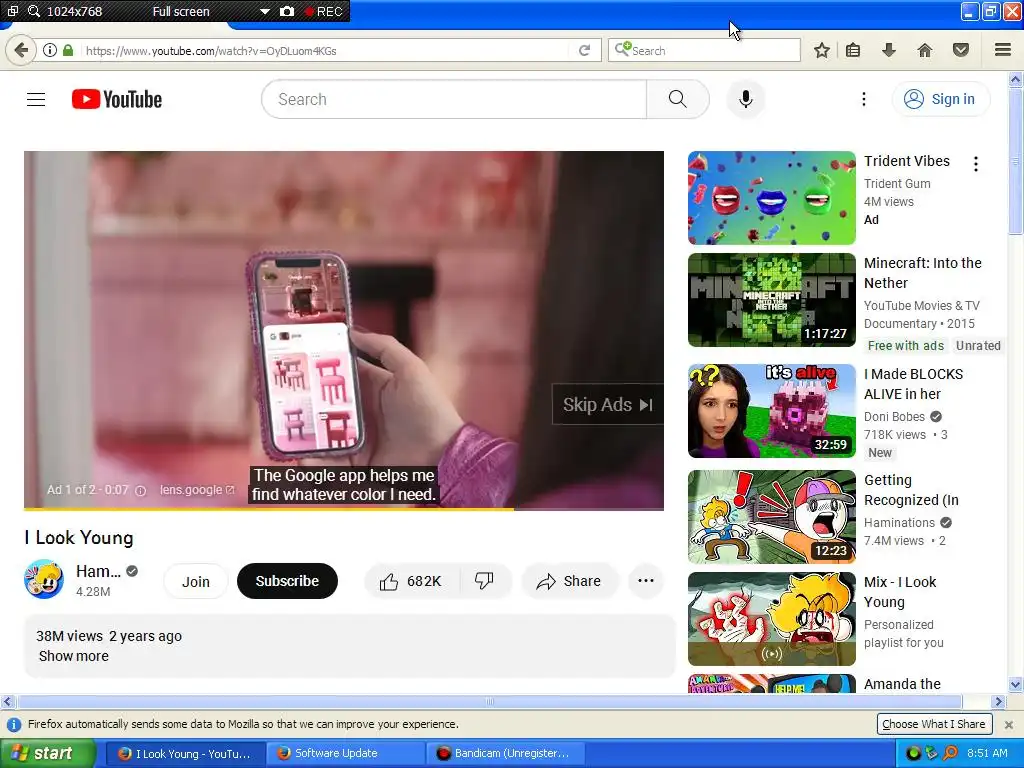Viewport: 1024px width, 768px height.
Task: Click the green padlock security icon
Action: point(68,50)
